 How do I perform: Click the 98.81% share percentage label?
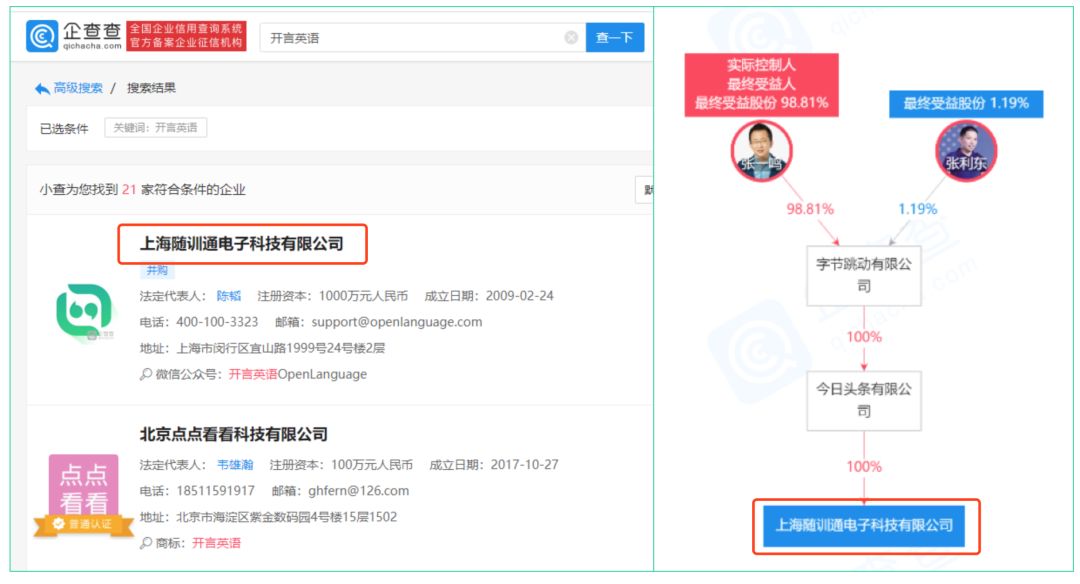click(x=810, y=209)
